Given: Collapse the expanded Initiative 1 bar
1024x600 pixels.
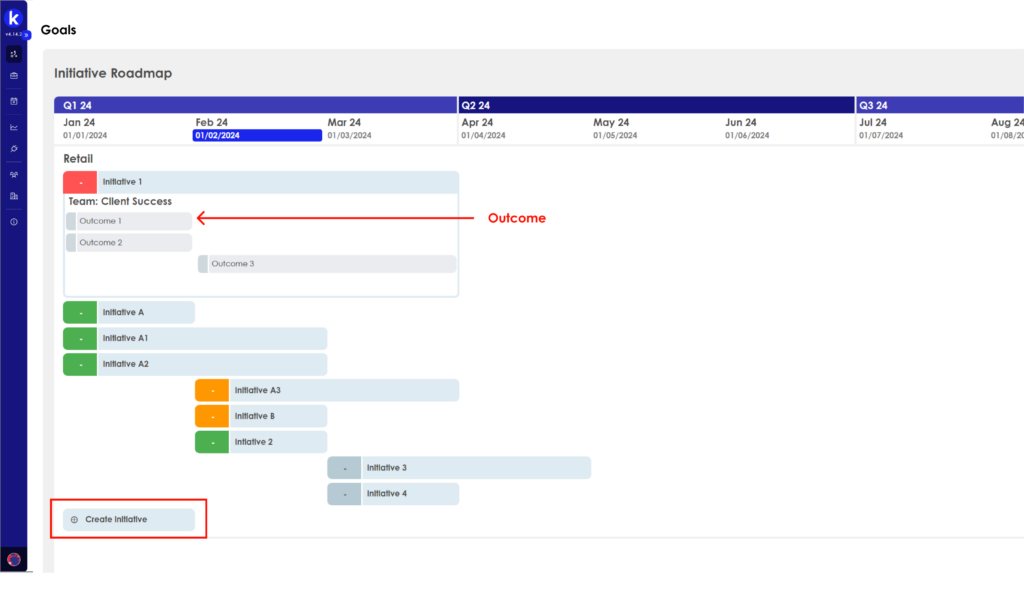Looking at the screenshot, I should [x=277, y=182].
